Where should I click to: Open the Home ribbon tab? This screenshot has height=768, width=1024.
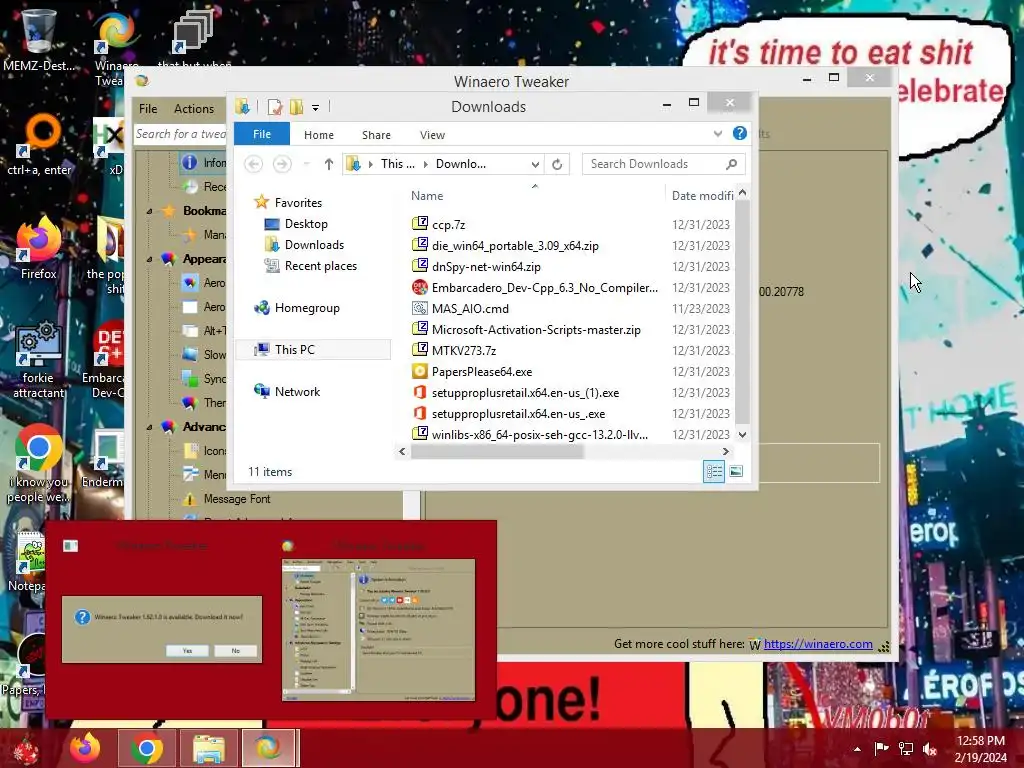point(319,135)
